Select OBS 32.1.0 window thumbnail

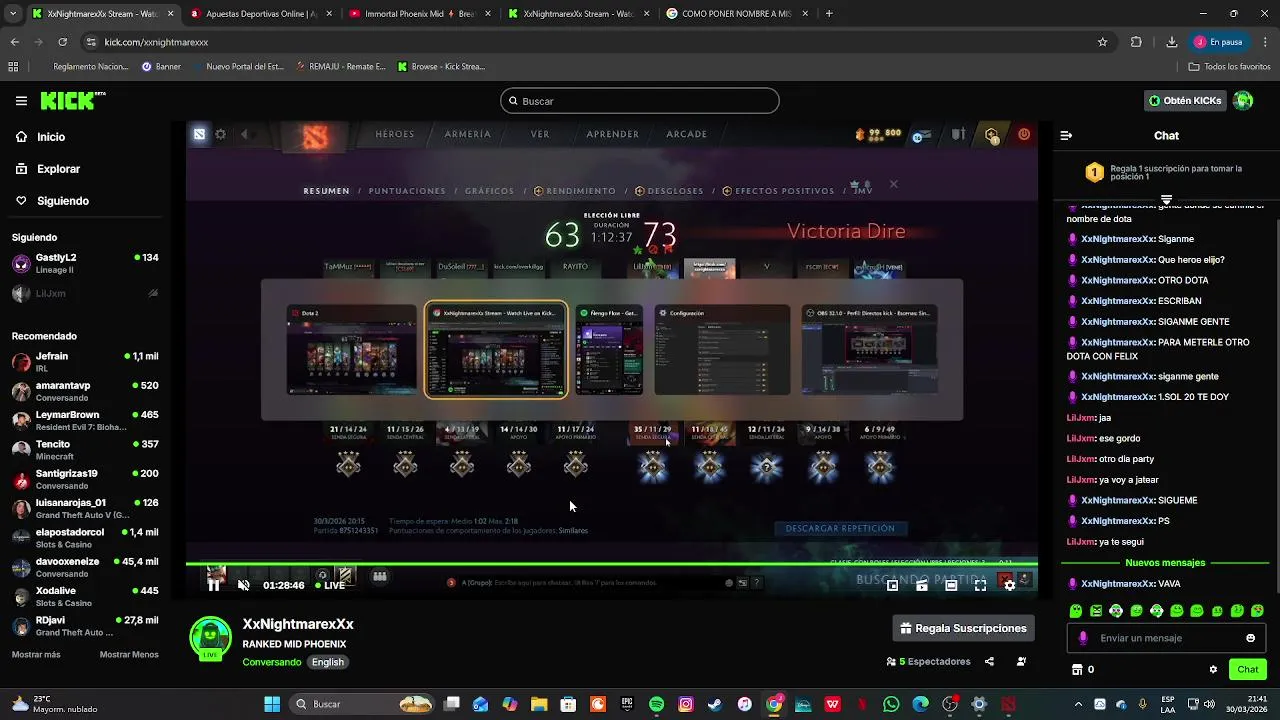coord(869,350)
